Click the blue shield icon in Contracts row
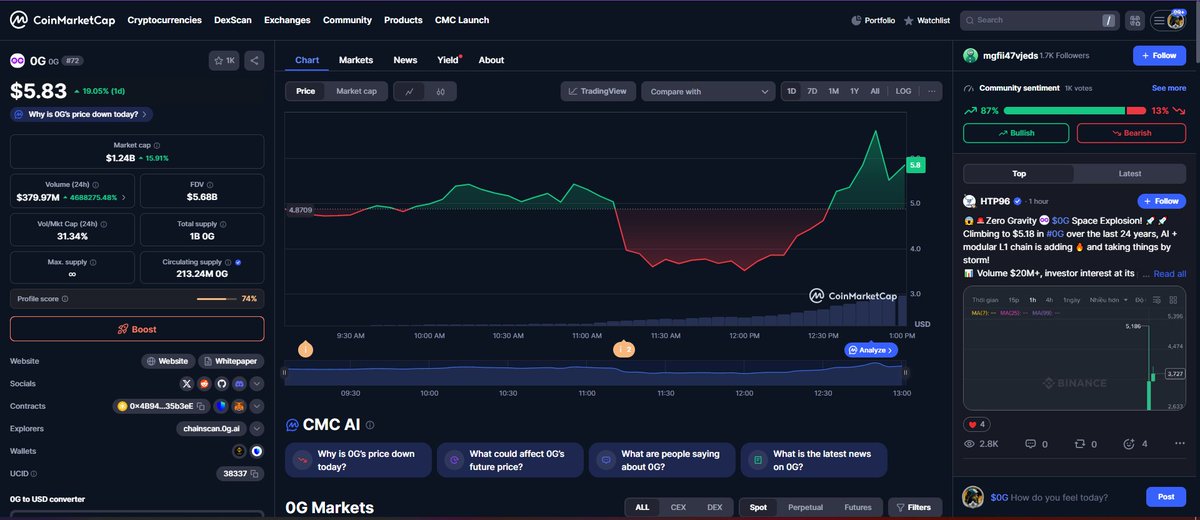 click(x=221, y=406)
